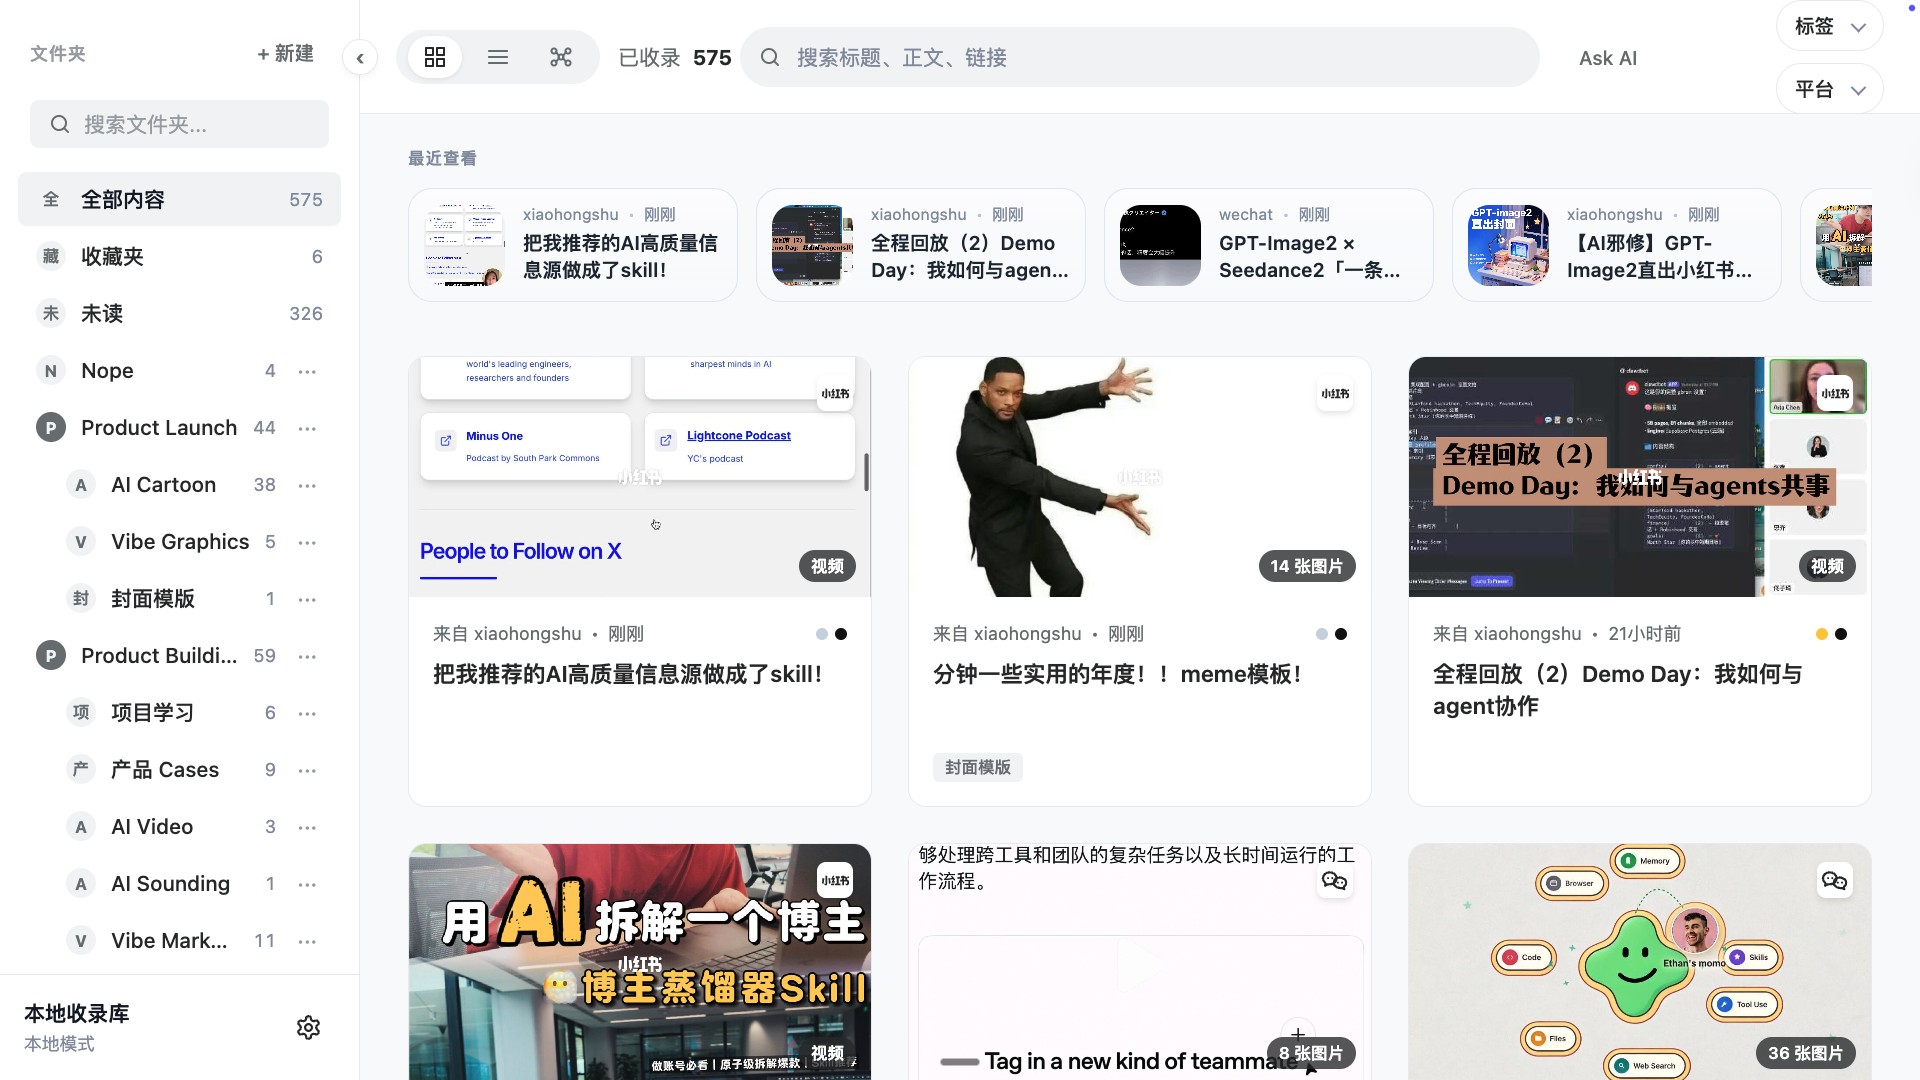Open the 收藏夹 favorites list
1920x1080 pixels.
tap(179, 257)
